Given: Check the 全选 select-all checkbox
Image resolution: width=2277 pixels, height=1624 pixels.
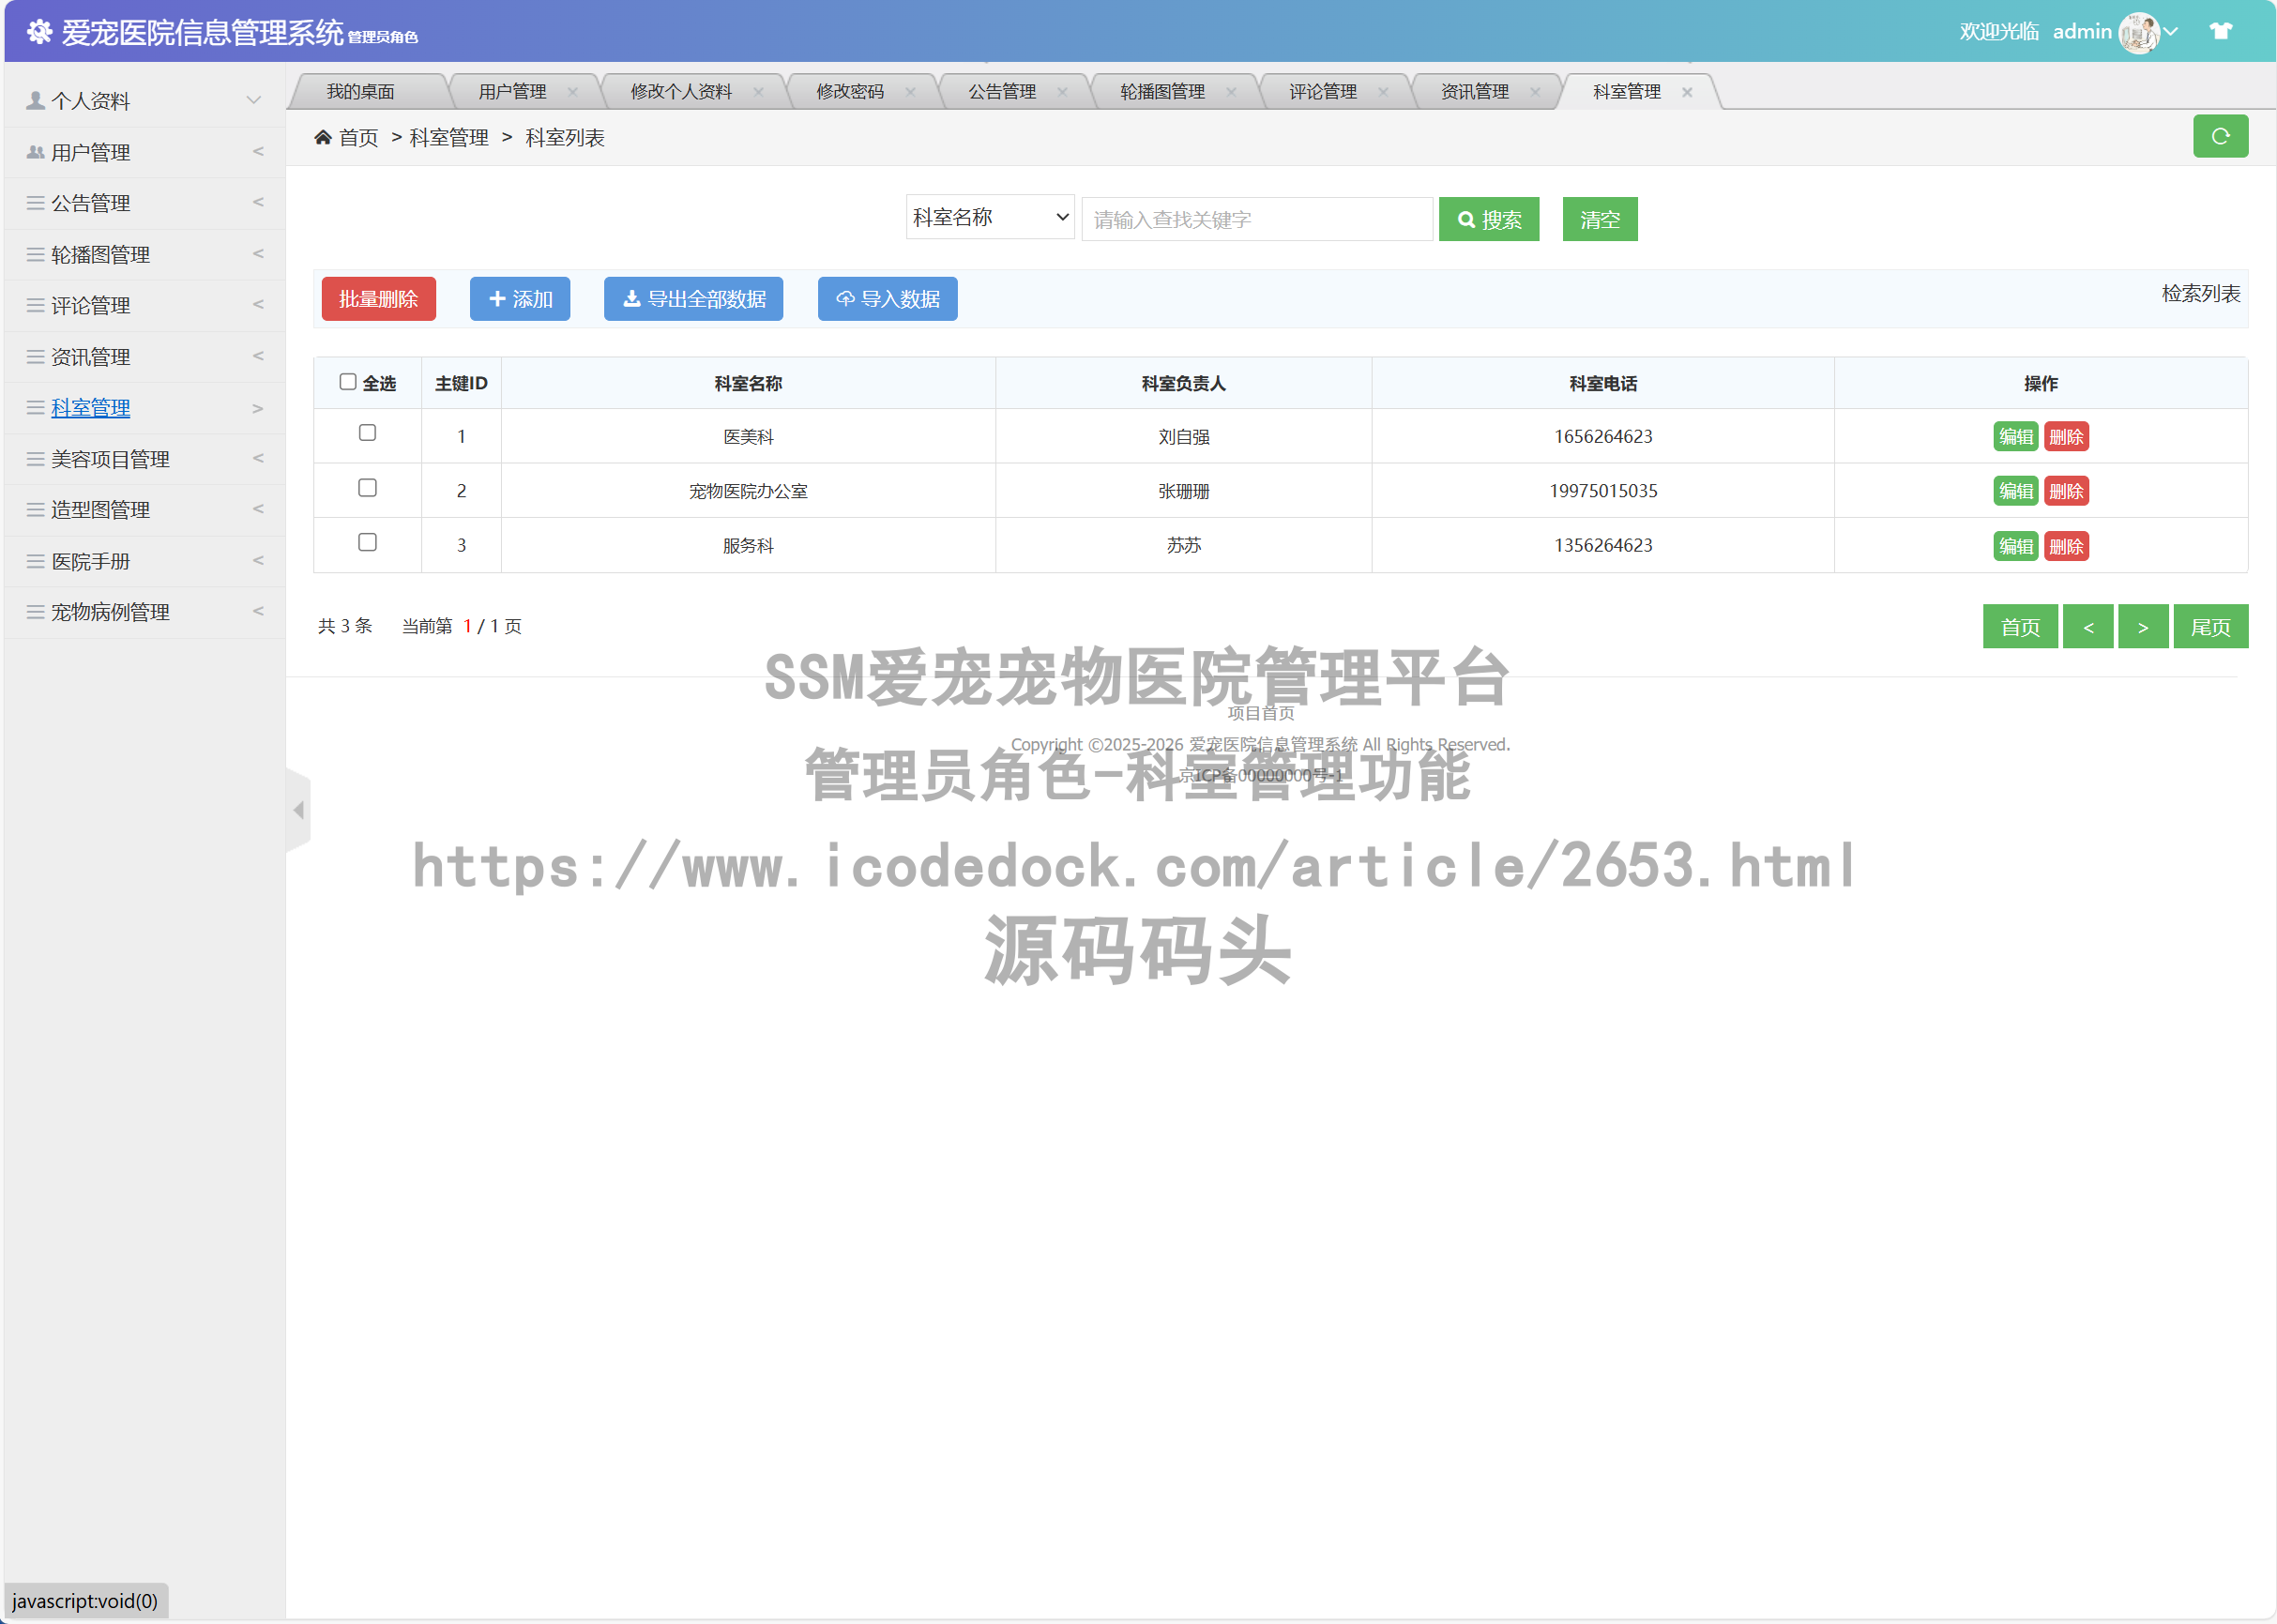Looking at the screenshot, I should (x=347, y=381).
